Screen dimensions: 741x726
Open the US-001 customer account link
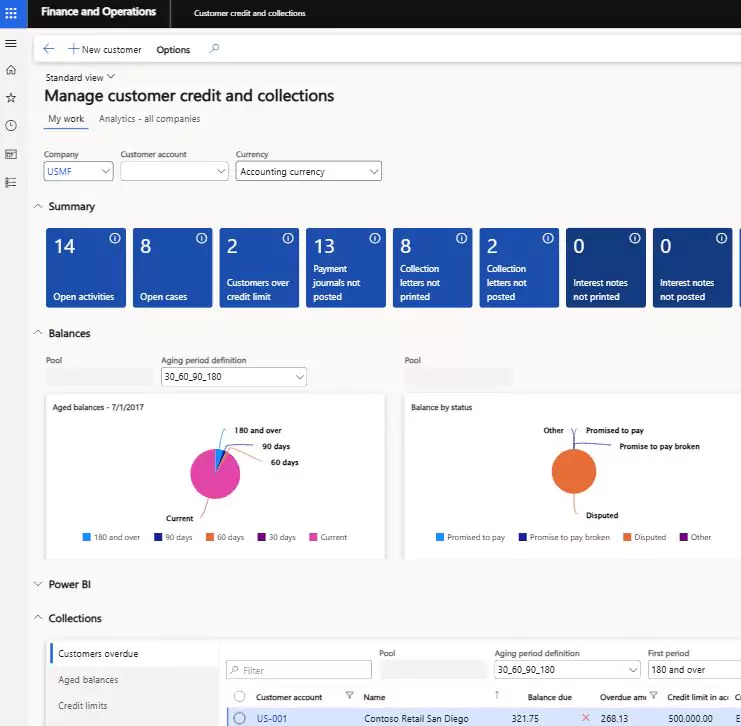(x=272, y=718)
